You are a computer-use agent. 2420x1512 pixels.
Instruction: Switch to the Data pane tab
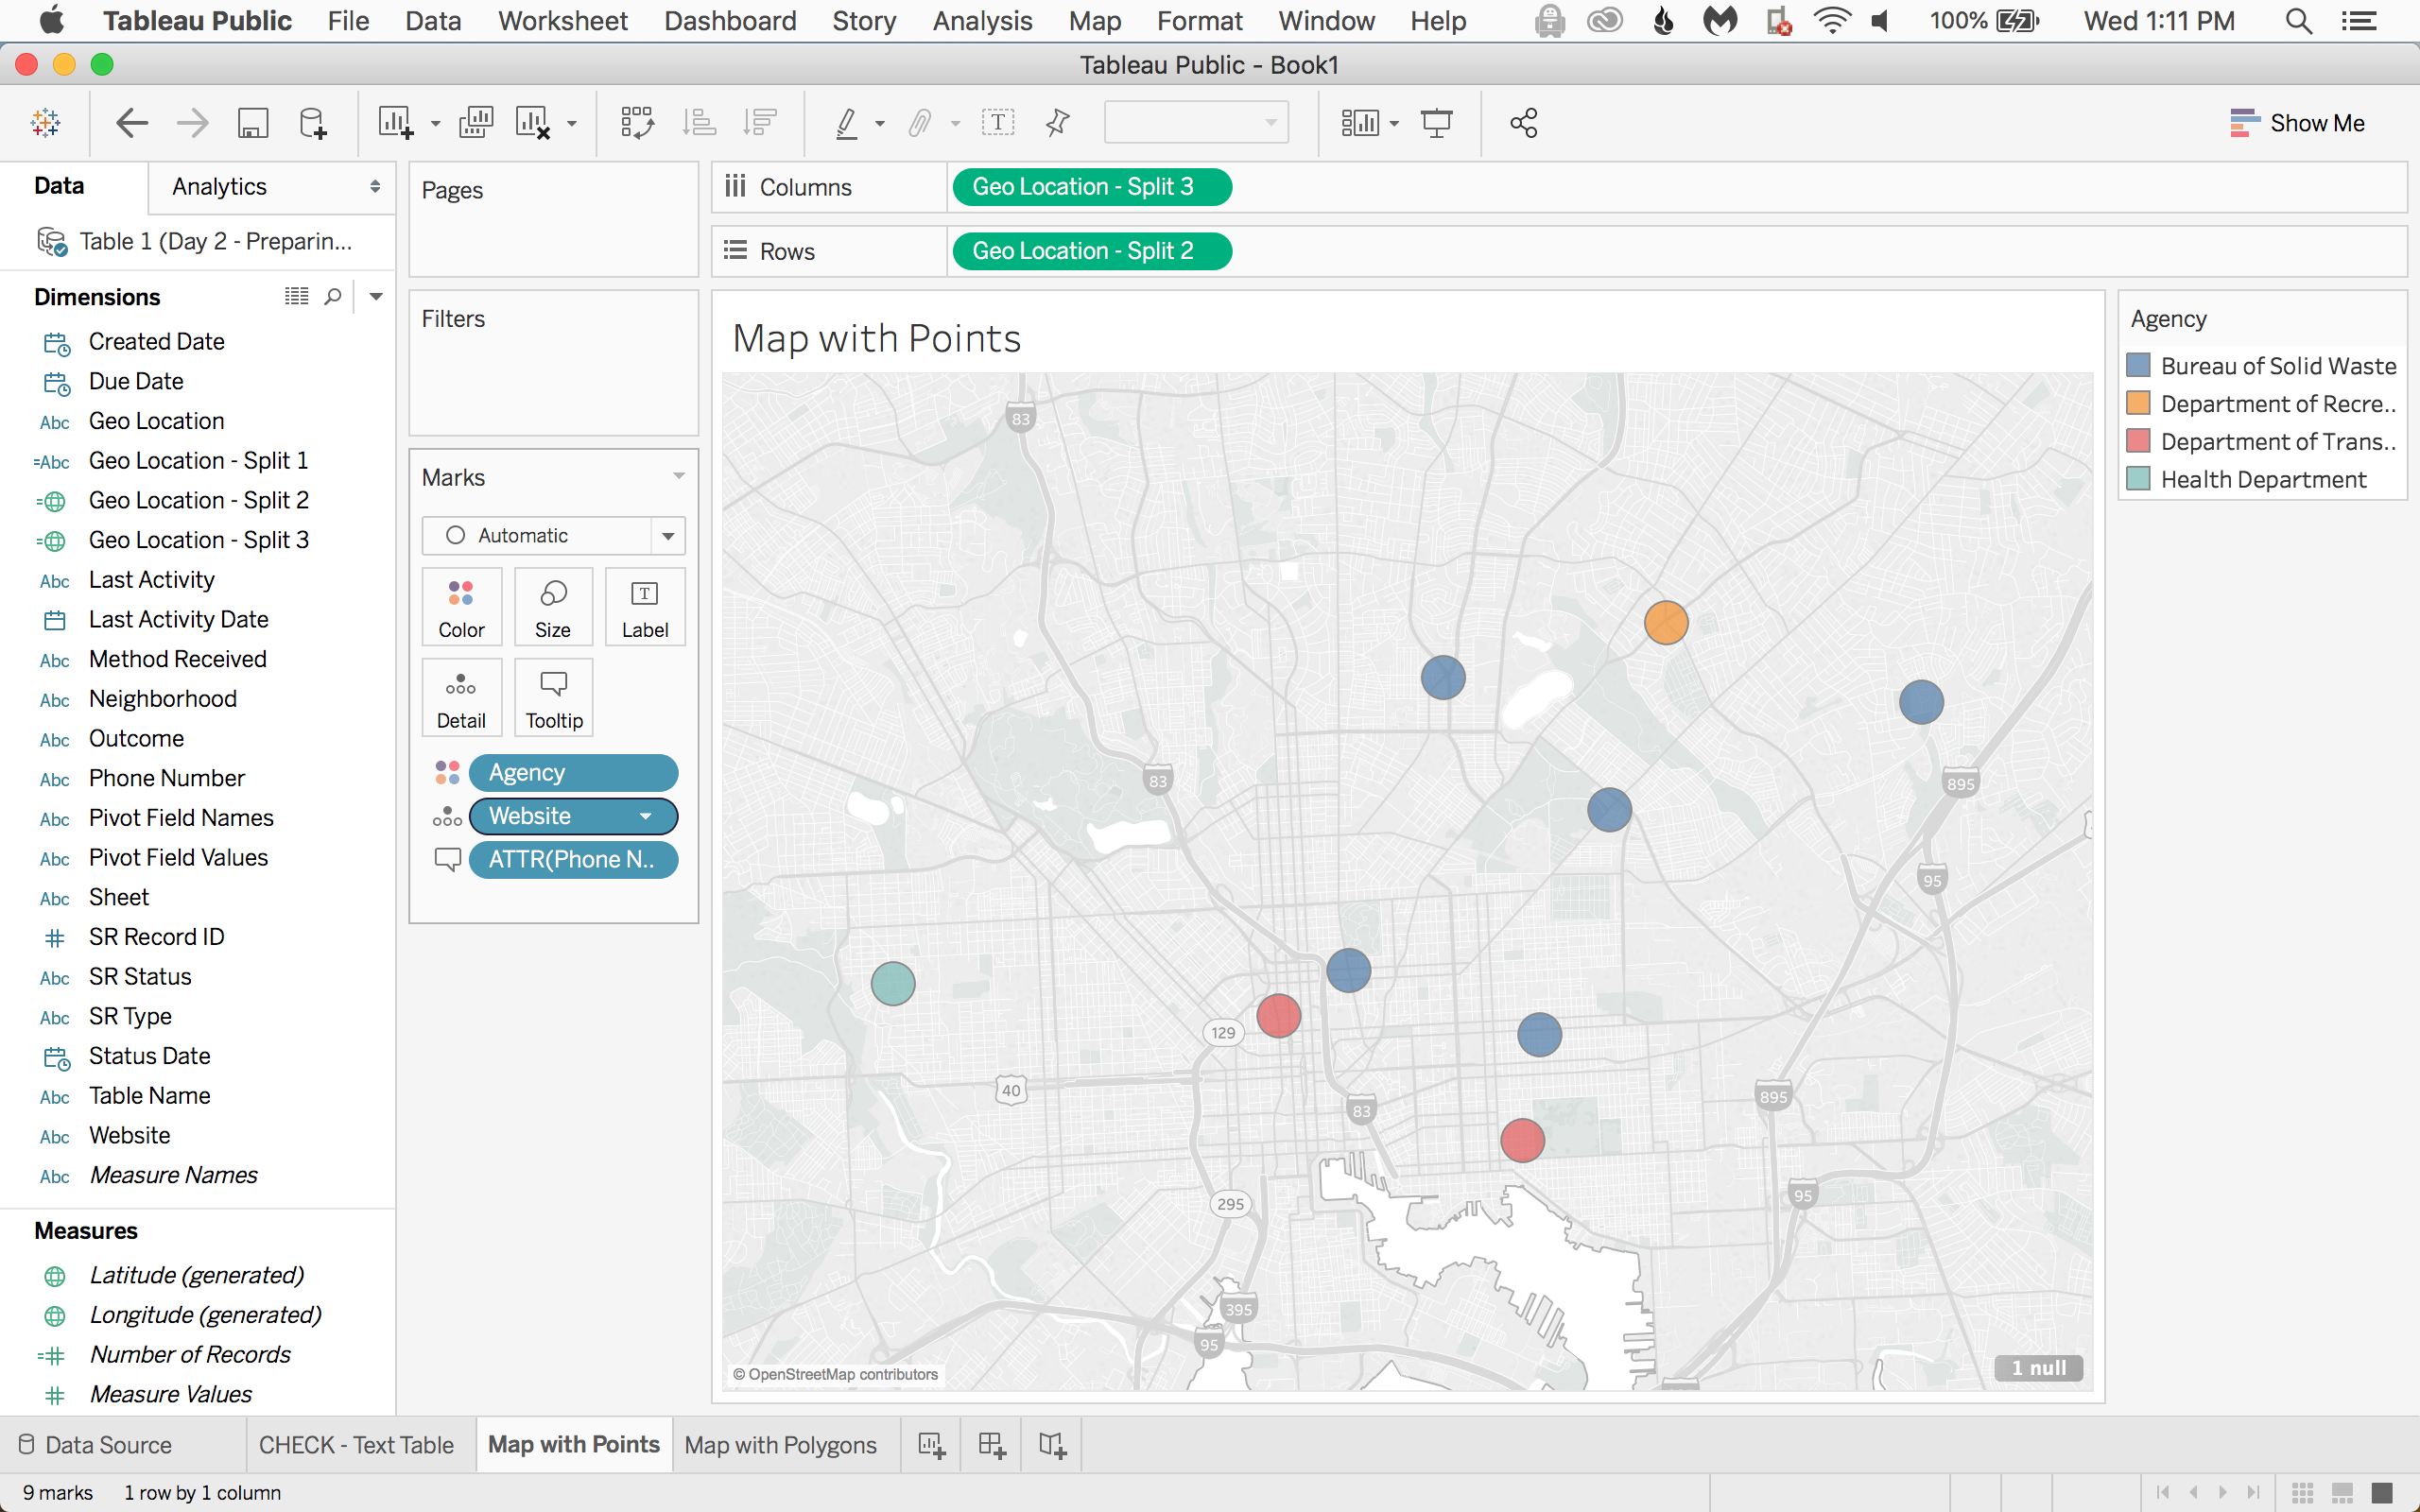coord(59,186)
